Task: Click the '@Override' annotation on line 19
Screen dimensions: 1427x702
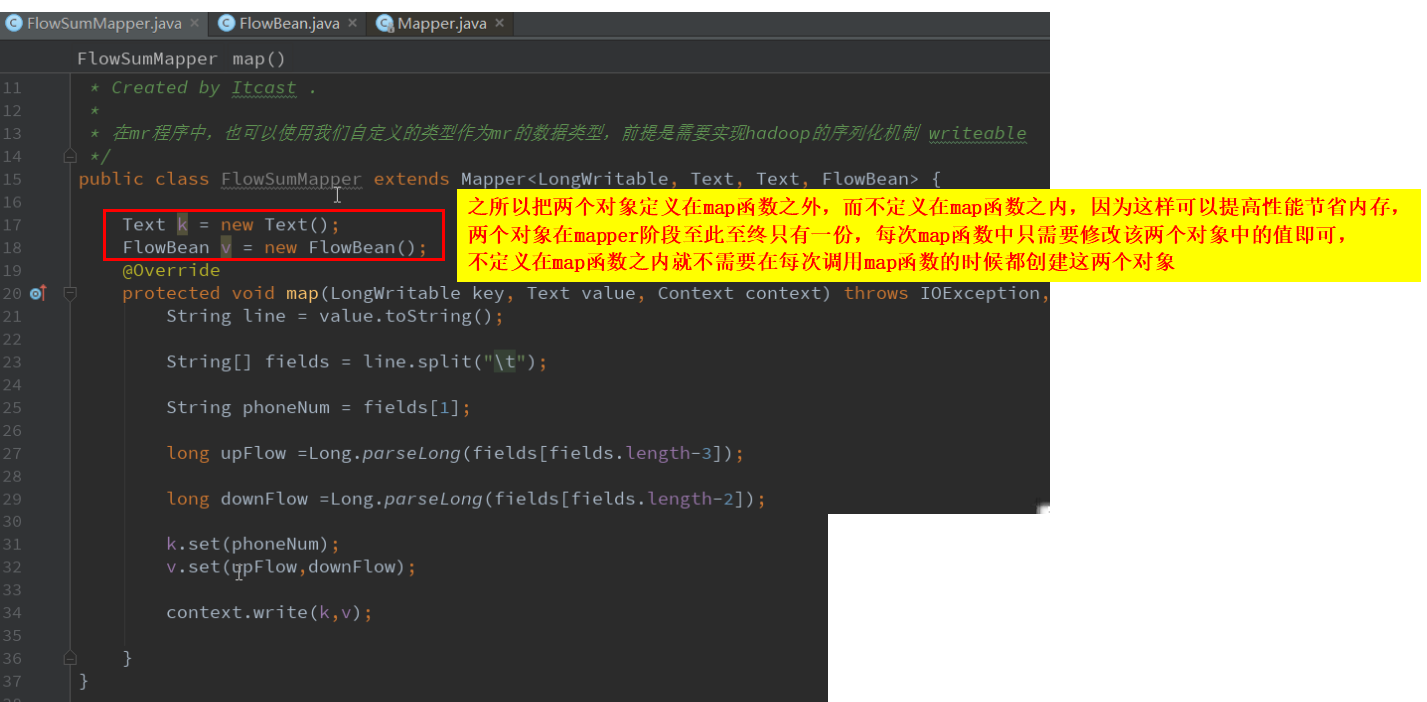Action: [171, 270]
